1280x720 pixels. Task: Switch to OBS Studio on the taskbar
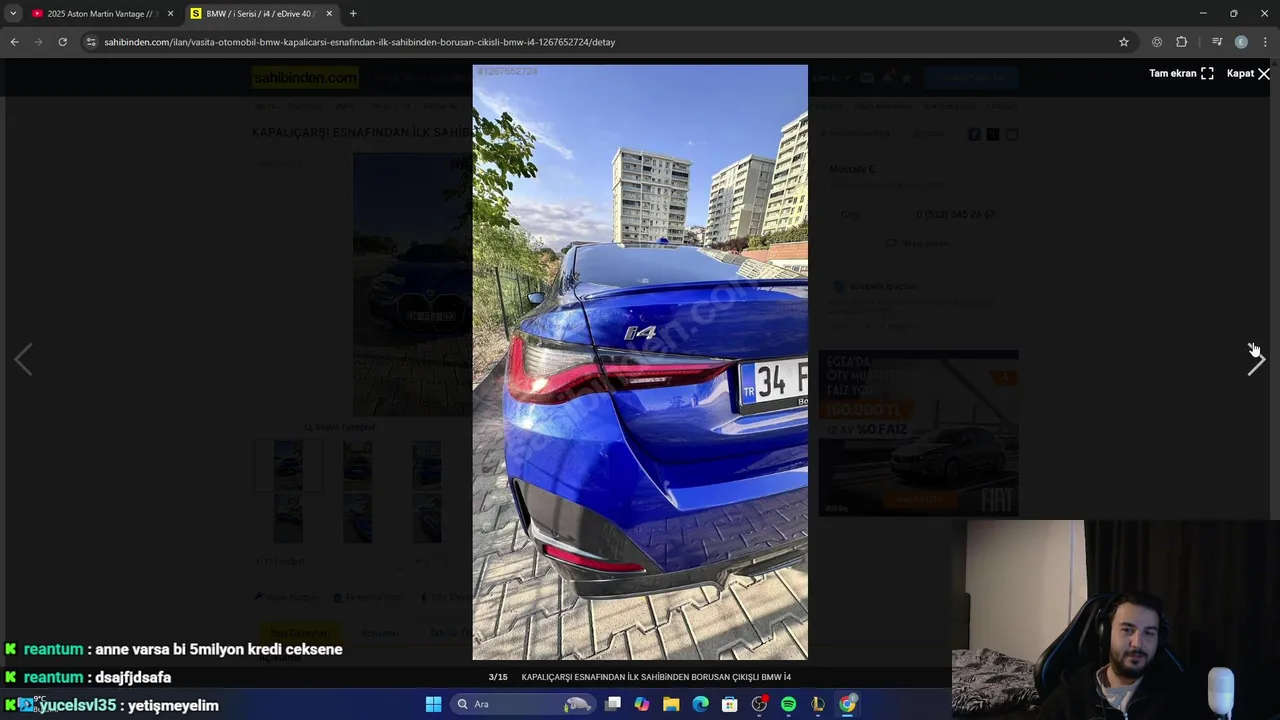[759, 704]
